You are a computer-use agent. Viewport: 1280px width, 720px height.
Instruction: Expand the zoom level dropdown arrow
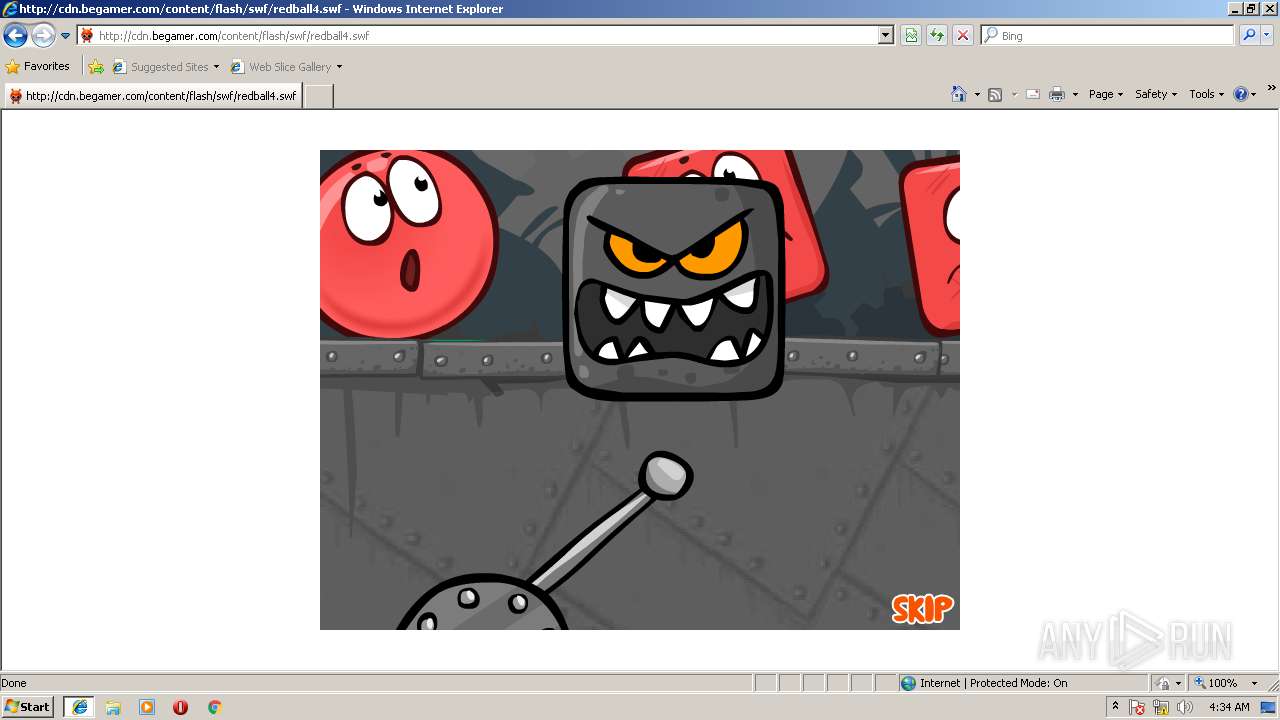point(1254,683)
